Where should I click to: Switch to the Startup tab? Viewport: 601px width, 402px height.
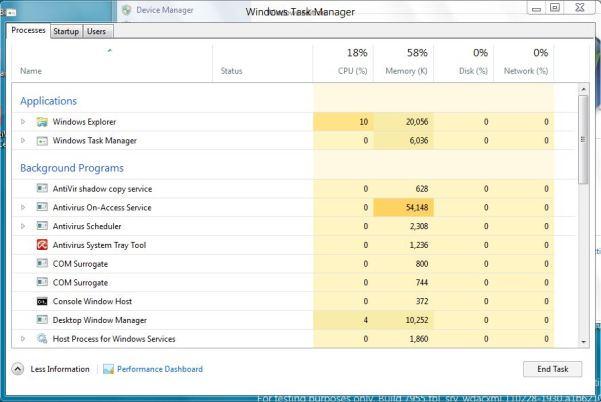click(66, 31)
